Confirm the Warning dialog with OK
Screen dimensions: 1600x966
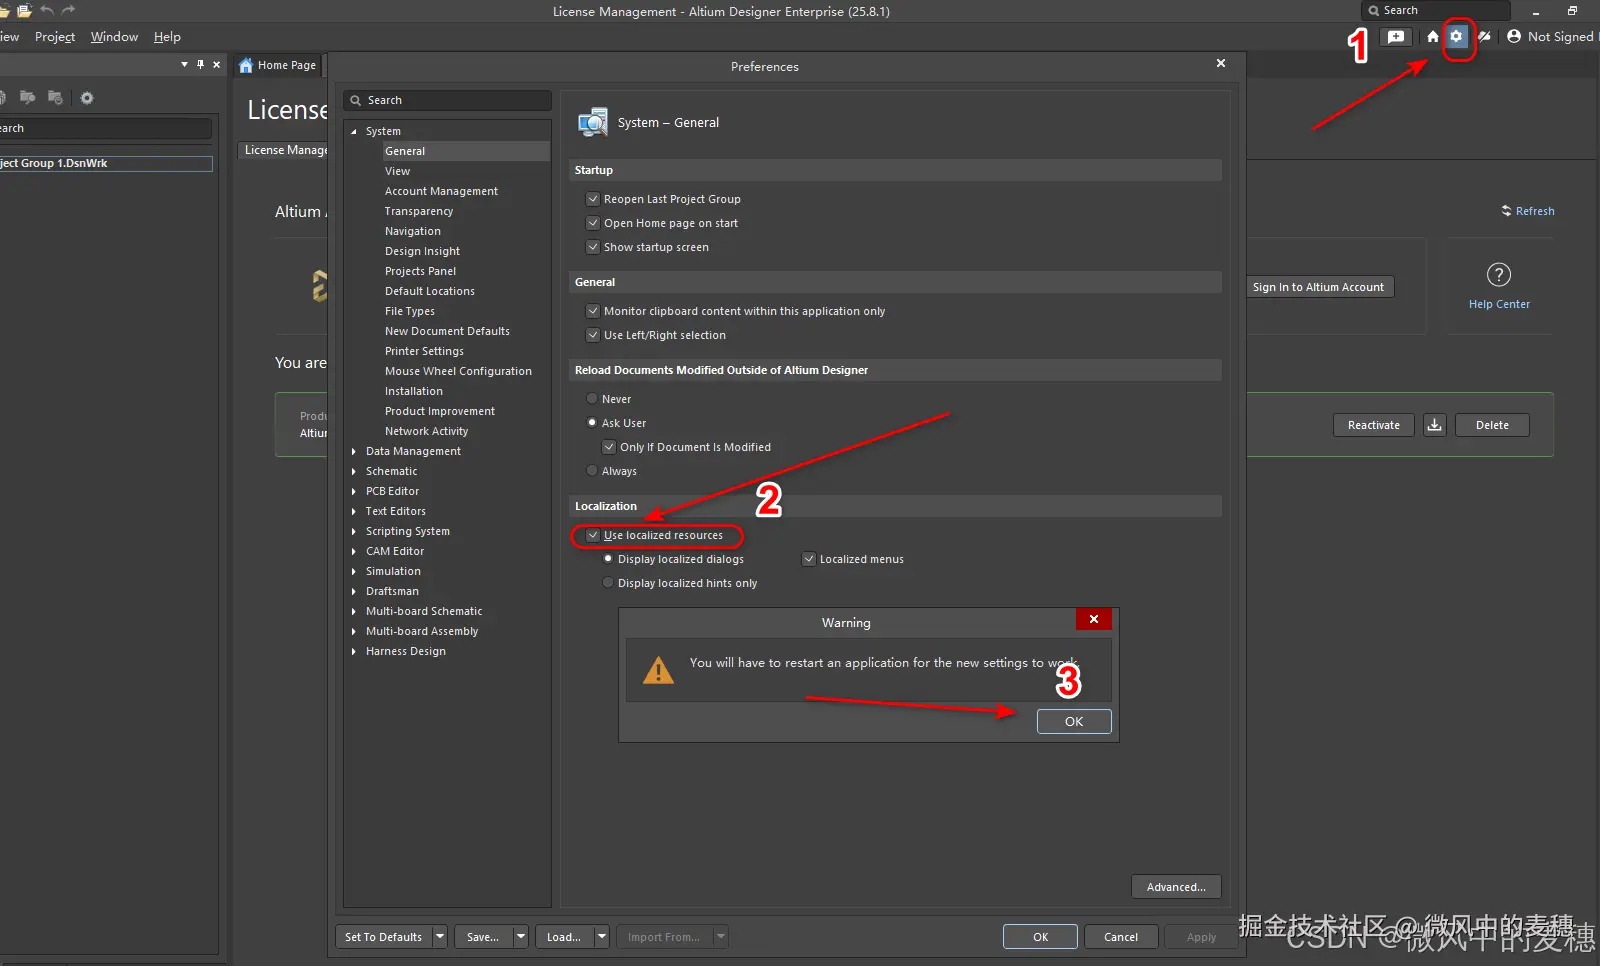(1074, 721)
